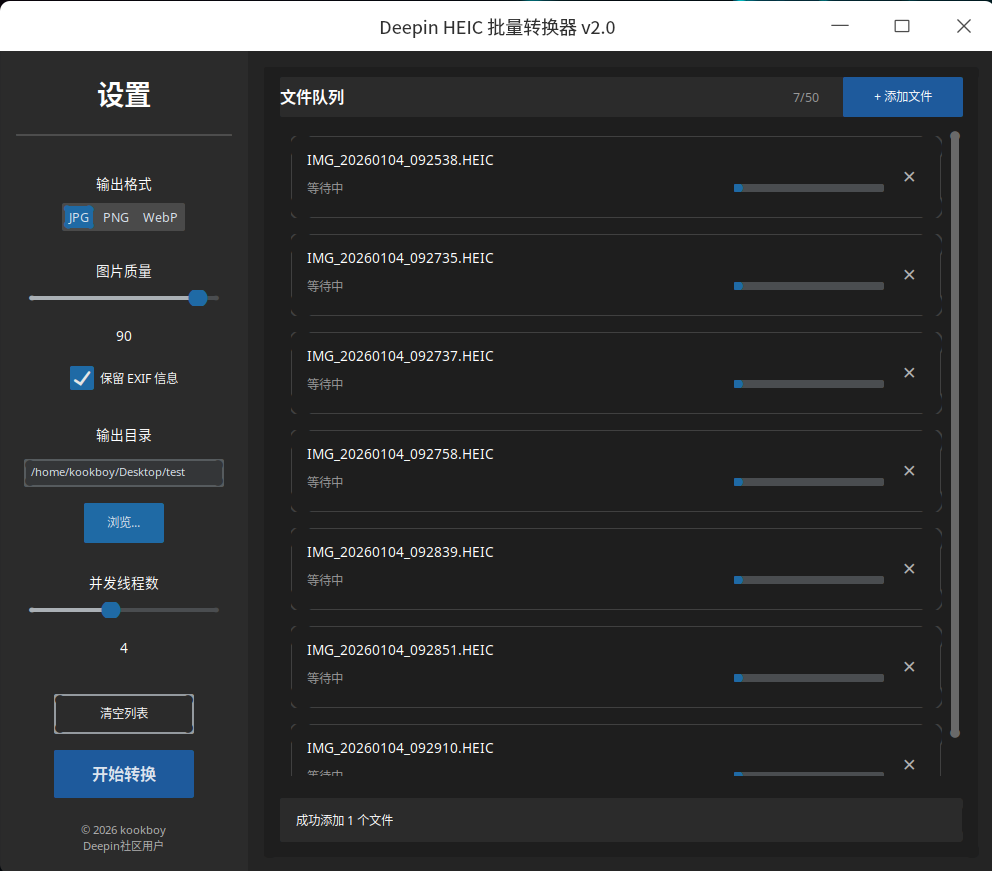
Task: Click the 图片质量 slider handle
Action: coord(198,298)
